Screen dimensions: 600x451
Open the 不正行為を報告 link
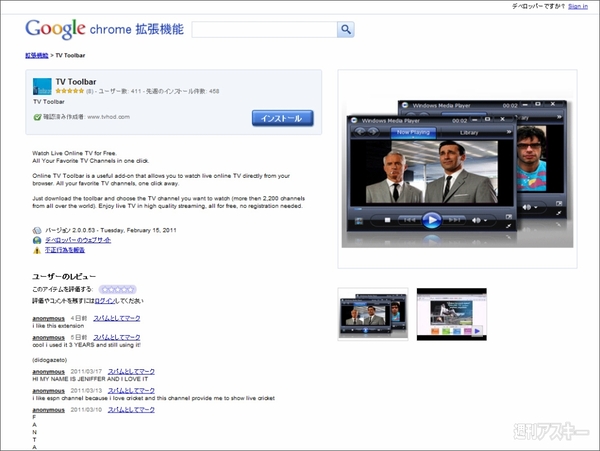pos(65,250)
